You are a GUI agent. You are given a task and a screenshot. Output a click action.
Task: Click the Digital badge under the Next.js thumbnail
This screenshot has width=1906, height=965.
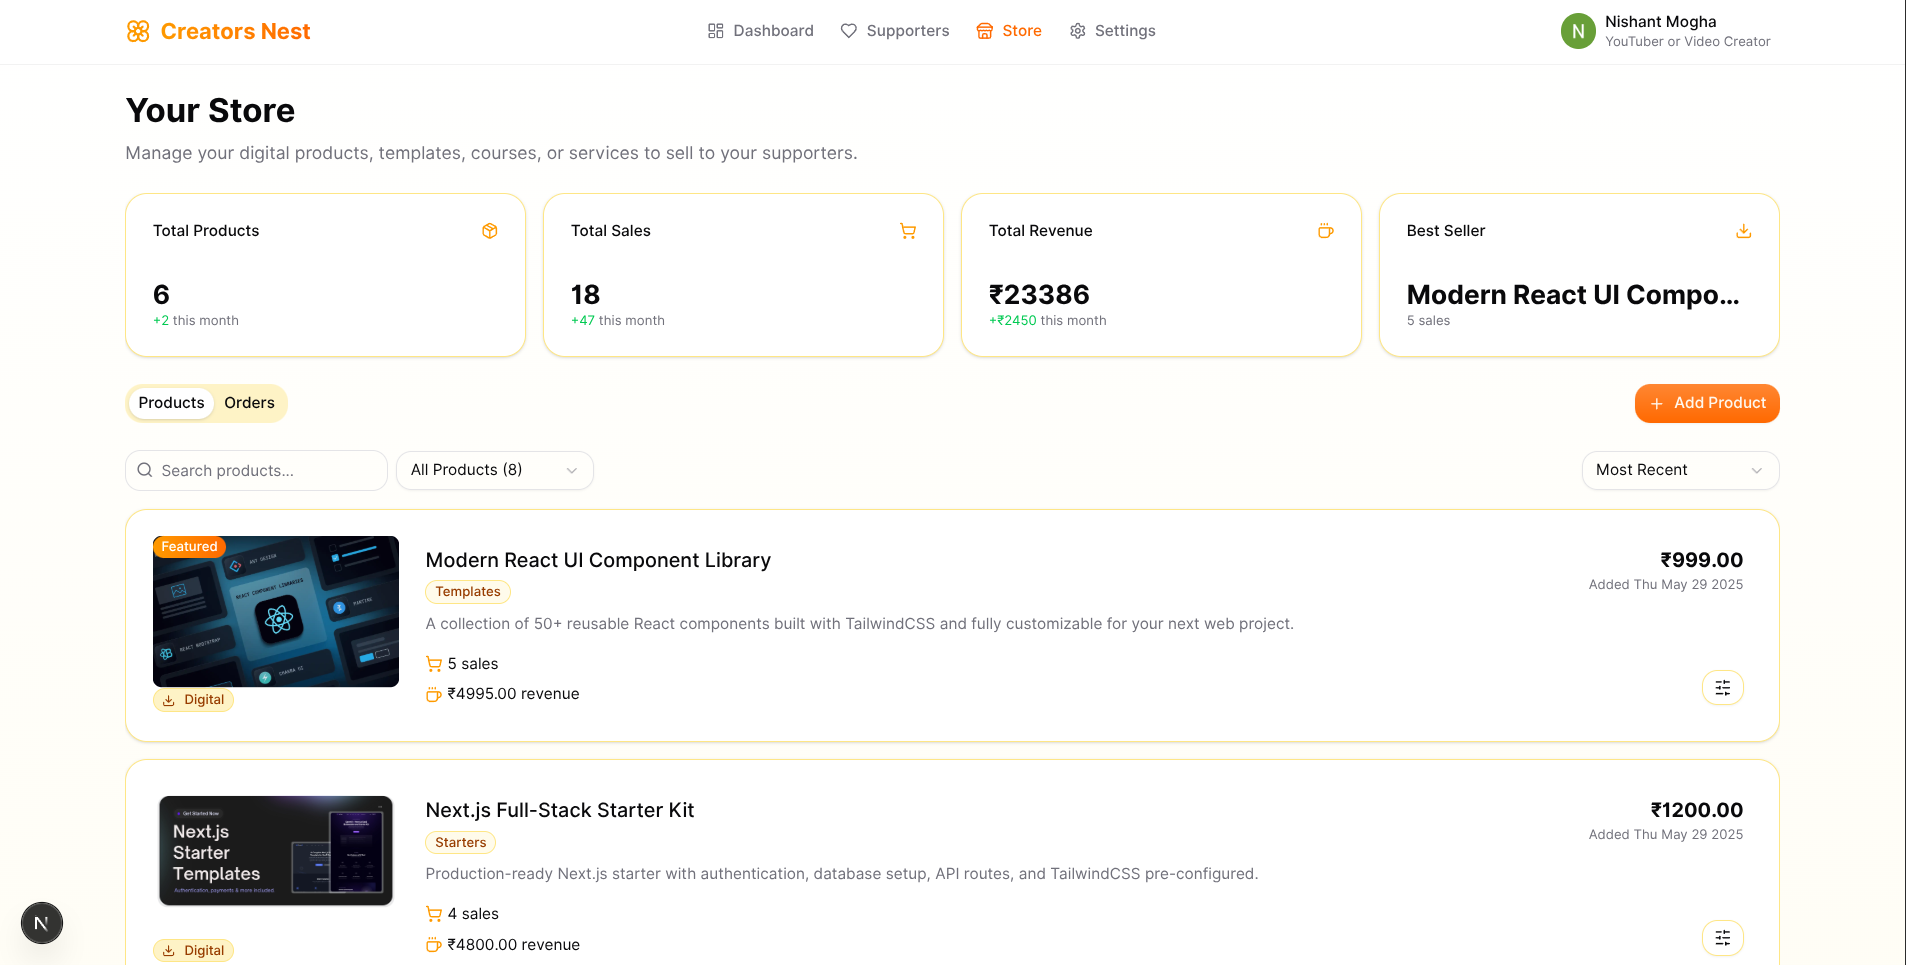point(194,951)
